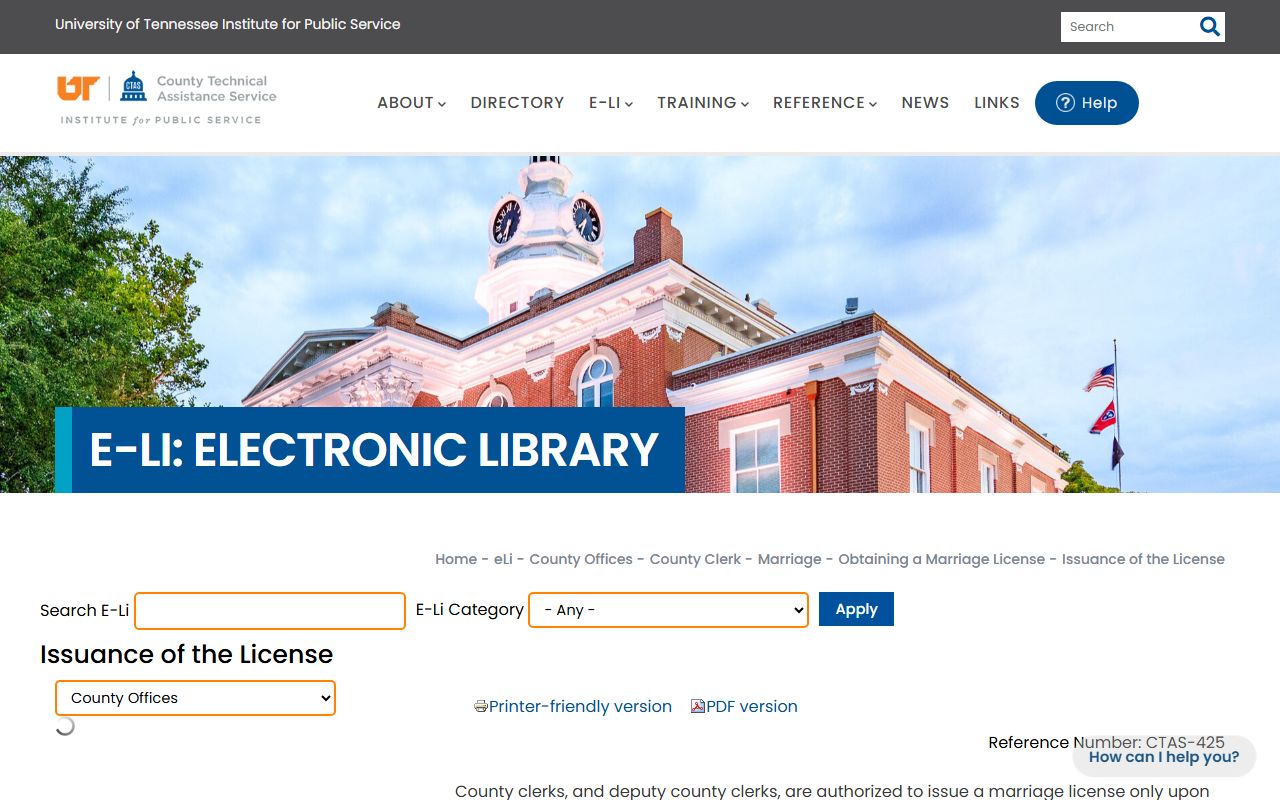Click the Help button
This screenshot has width=1280, height=800.
pos(1086,103)
